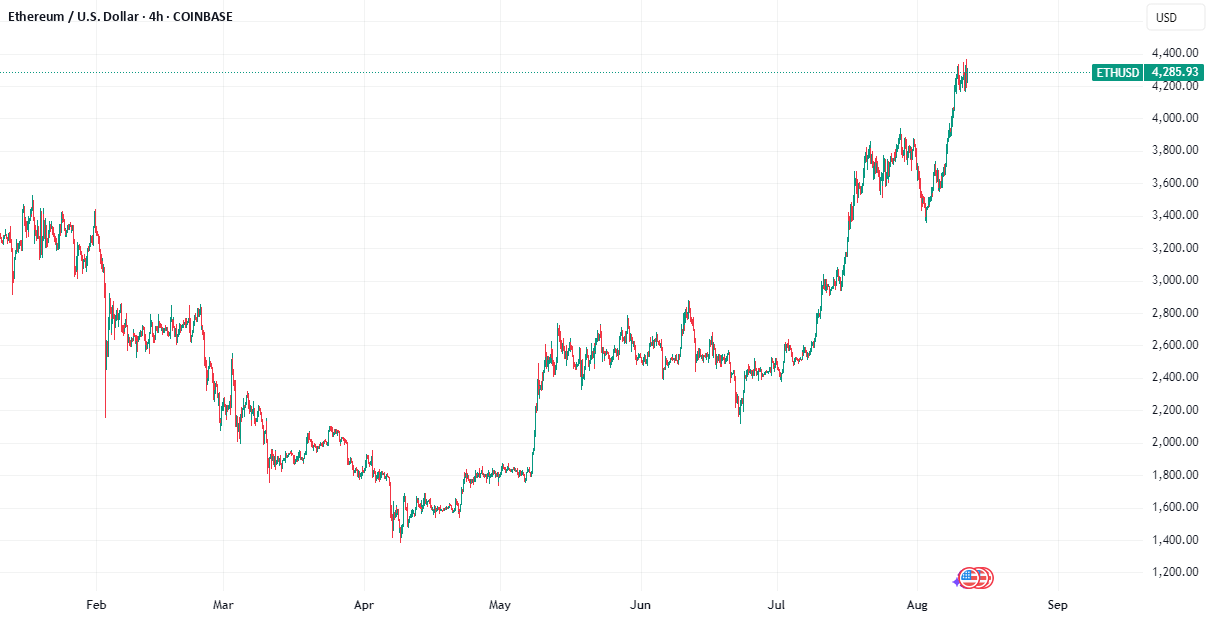Click the Jun label on the time axis
This screenshot has height=619, width=1209.
click(641, 605)
